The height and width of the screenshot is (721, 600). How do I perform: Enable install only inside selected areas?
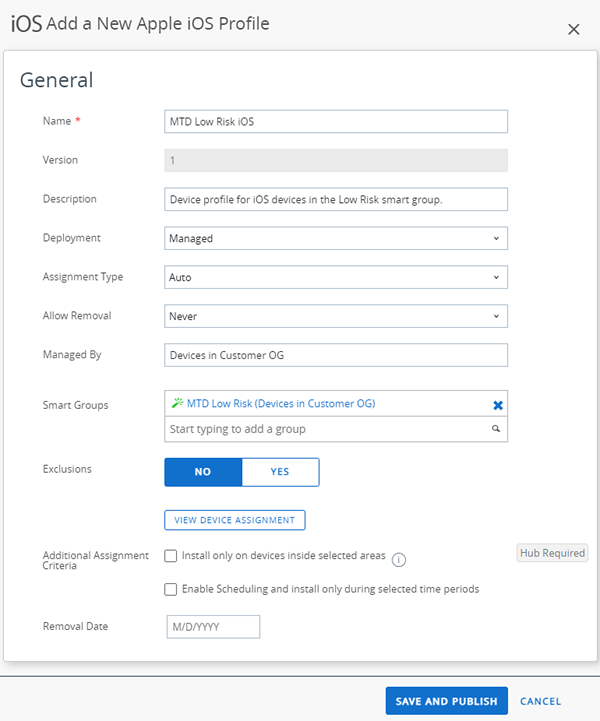pyautogui.click(x=171, y=556)
